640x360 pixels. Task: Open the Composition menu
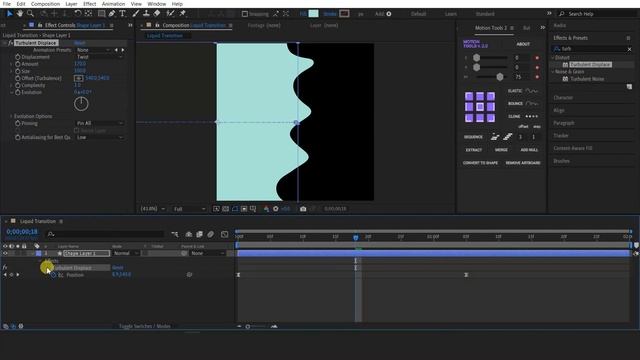45,4
